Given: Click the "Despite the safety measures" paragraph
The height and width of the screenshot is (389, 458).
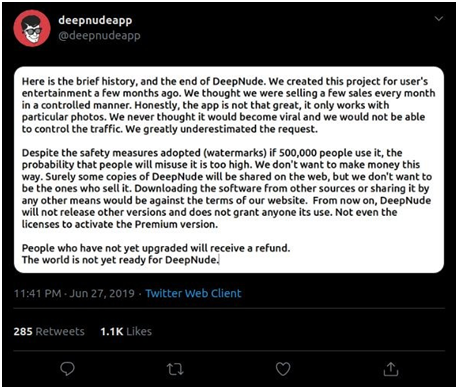Looking at the screenshot, I should pyautogui.click(x=227, y=188).
